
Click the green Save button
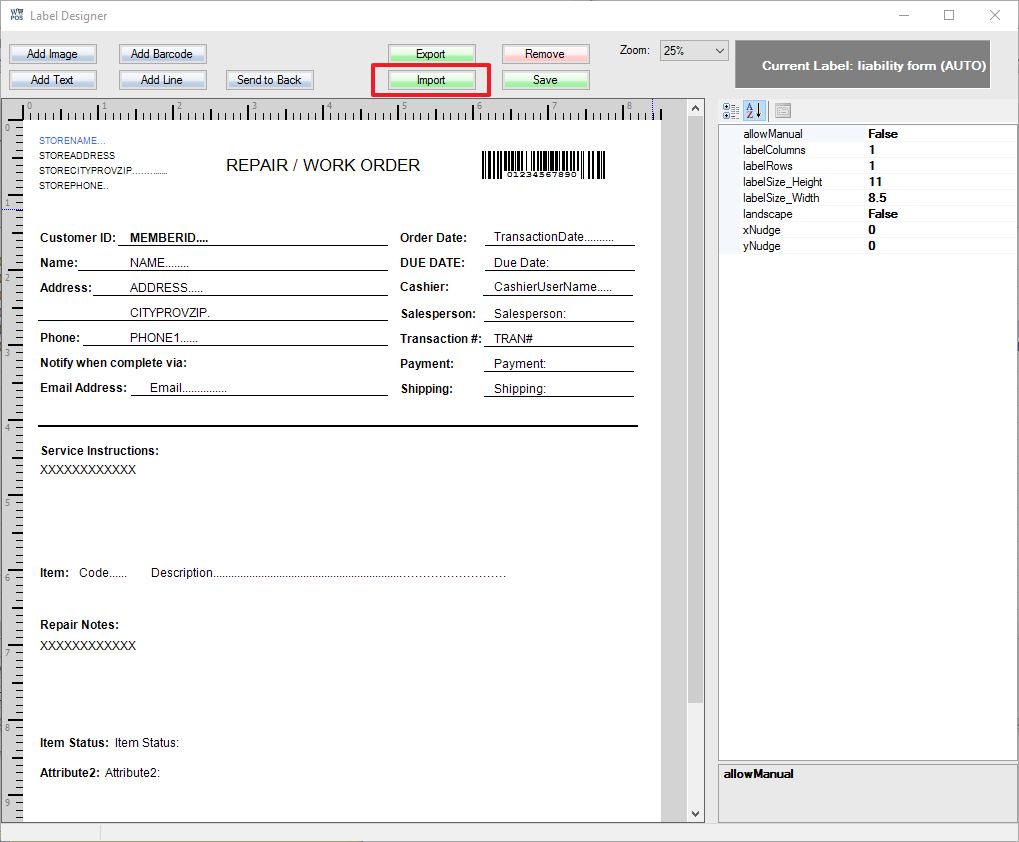[545, 80]
